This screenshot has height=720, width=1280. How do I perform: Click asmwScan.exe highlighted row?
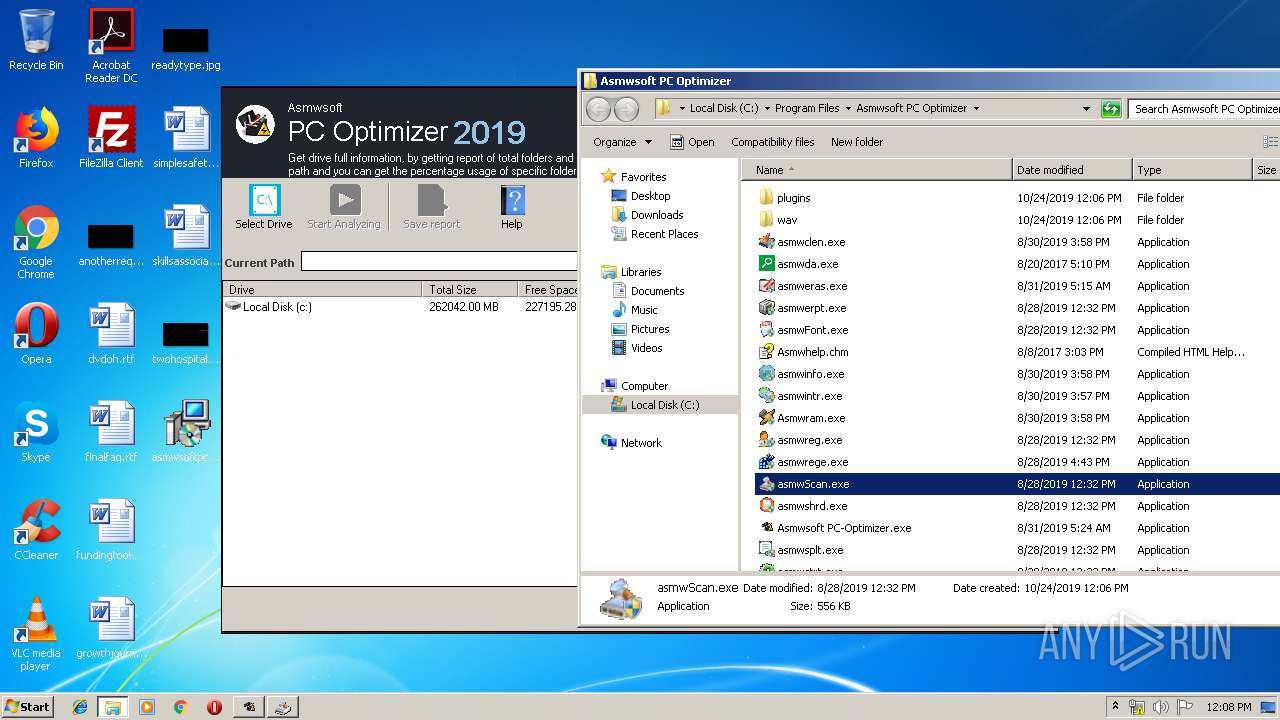(x=1017, y=484)
